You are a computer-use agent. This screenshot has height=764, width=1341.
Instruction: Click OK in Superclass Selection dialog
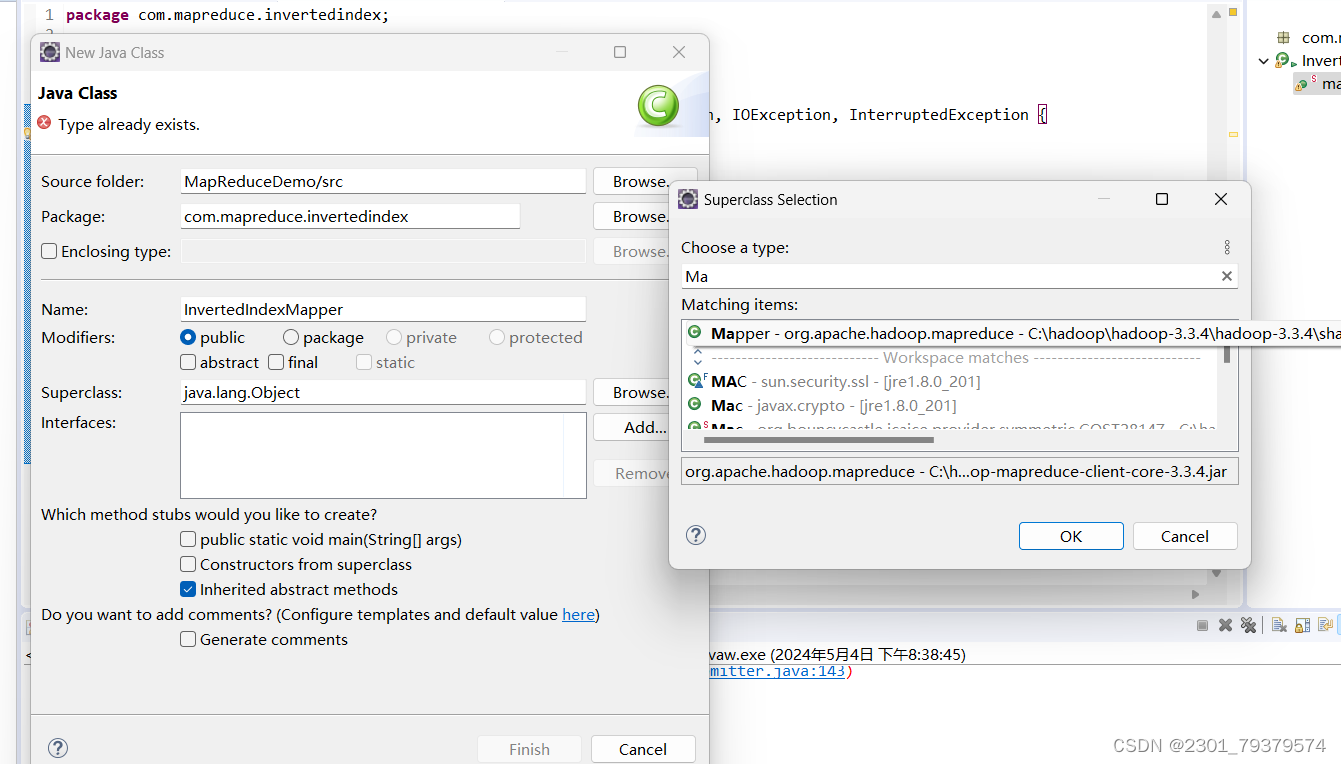(1071, 536)
